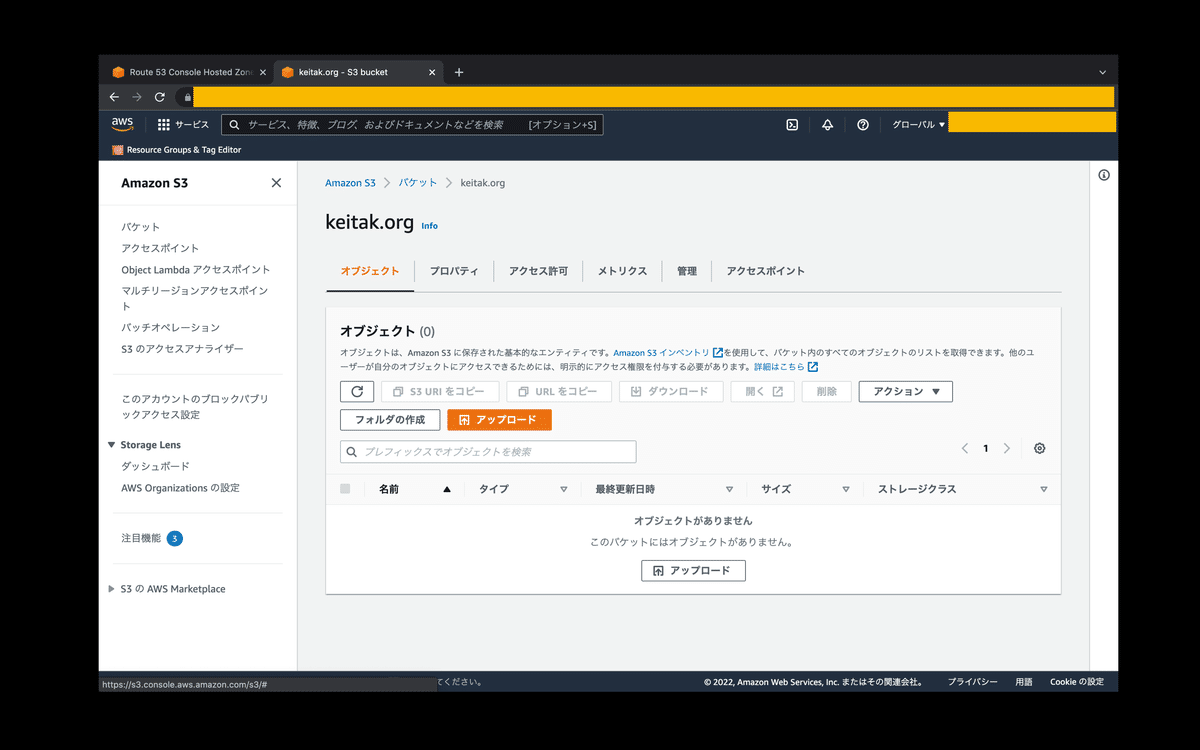Open a new browser tab

click(x=459, y=72)
